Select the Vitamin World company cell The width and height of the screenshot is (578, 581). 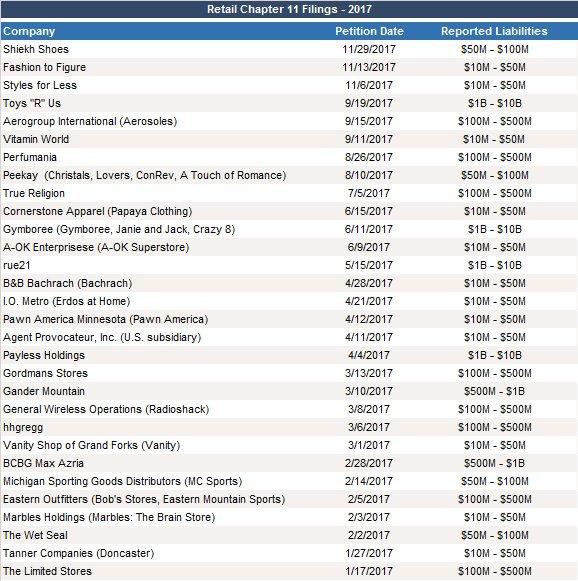[x=36, y=139]
